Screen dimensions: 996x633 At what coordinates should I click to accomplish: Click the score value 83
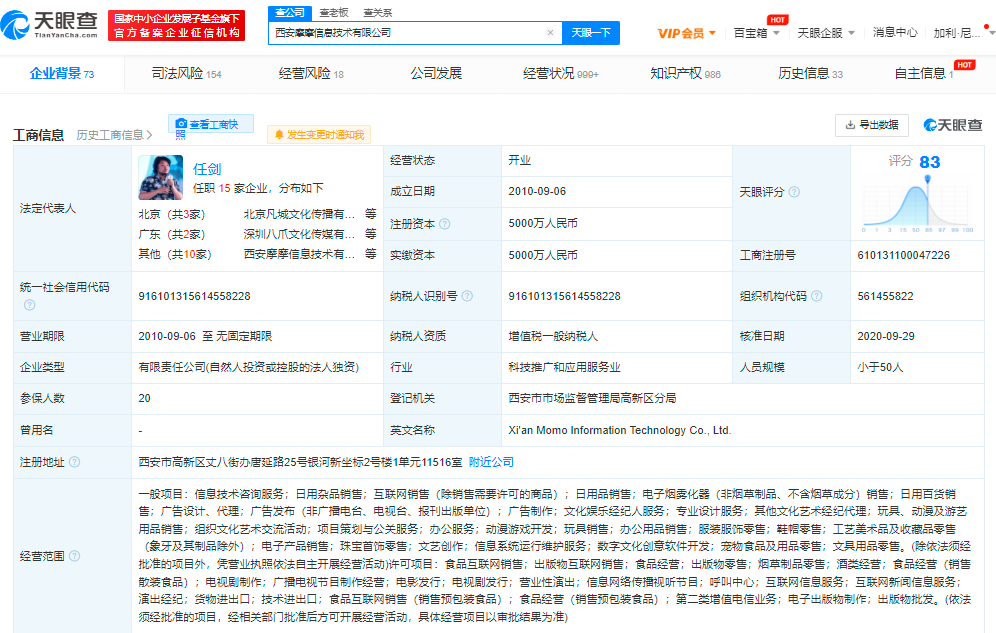(x=929, y=163)
